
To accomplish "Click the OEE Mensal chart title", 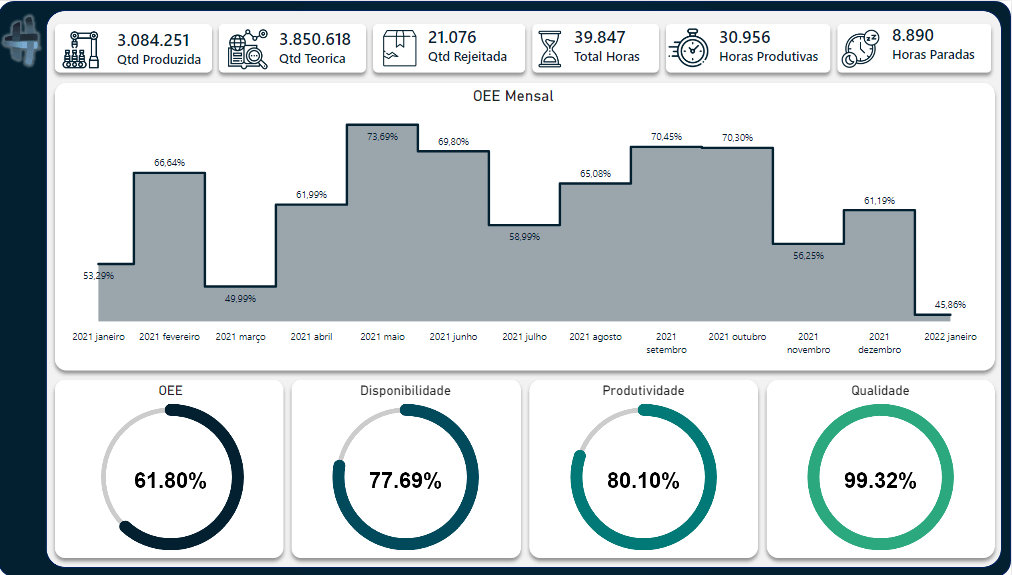I will tap(513, 96).
